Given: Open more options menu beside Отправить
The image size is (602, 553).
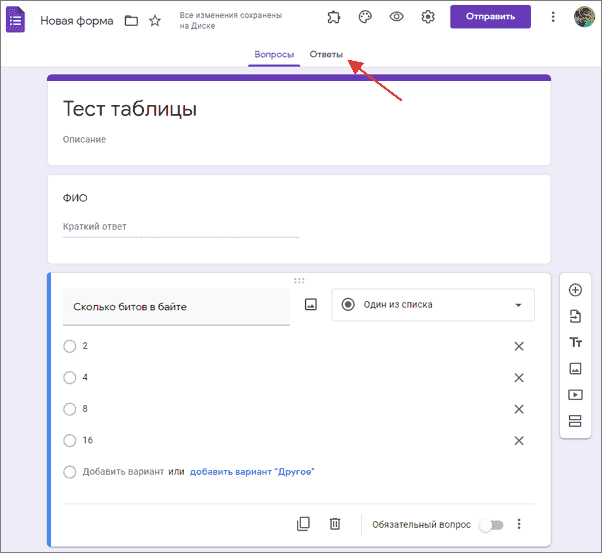Looking at the screenshot, I should click(x=553, y=17).
